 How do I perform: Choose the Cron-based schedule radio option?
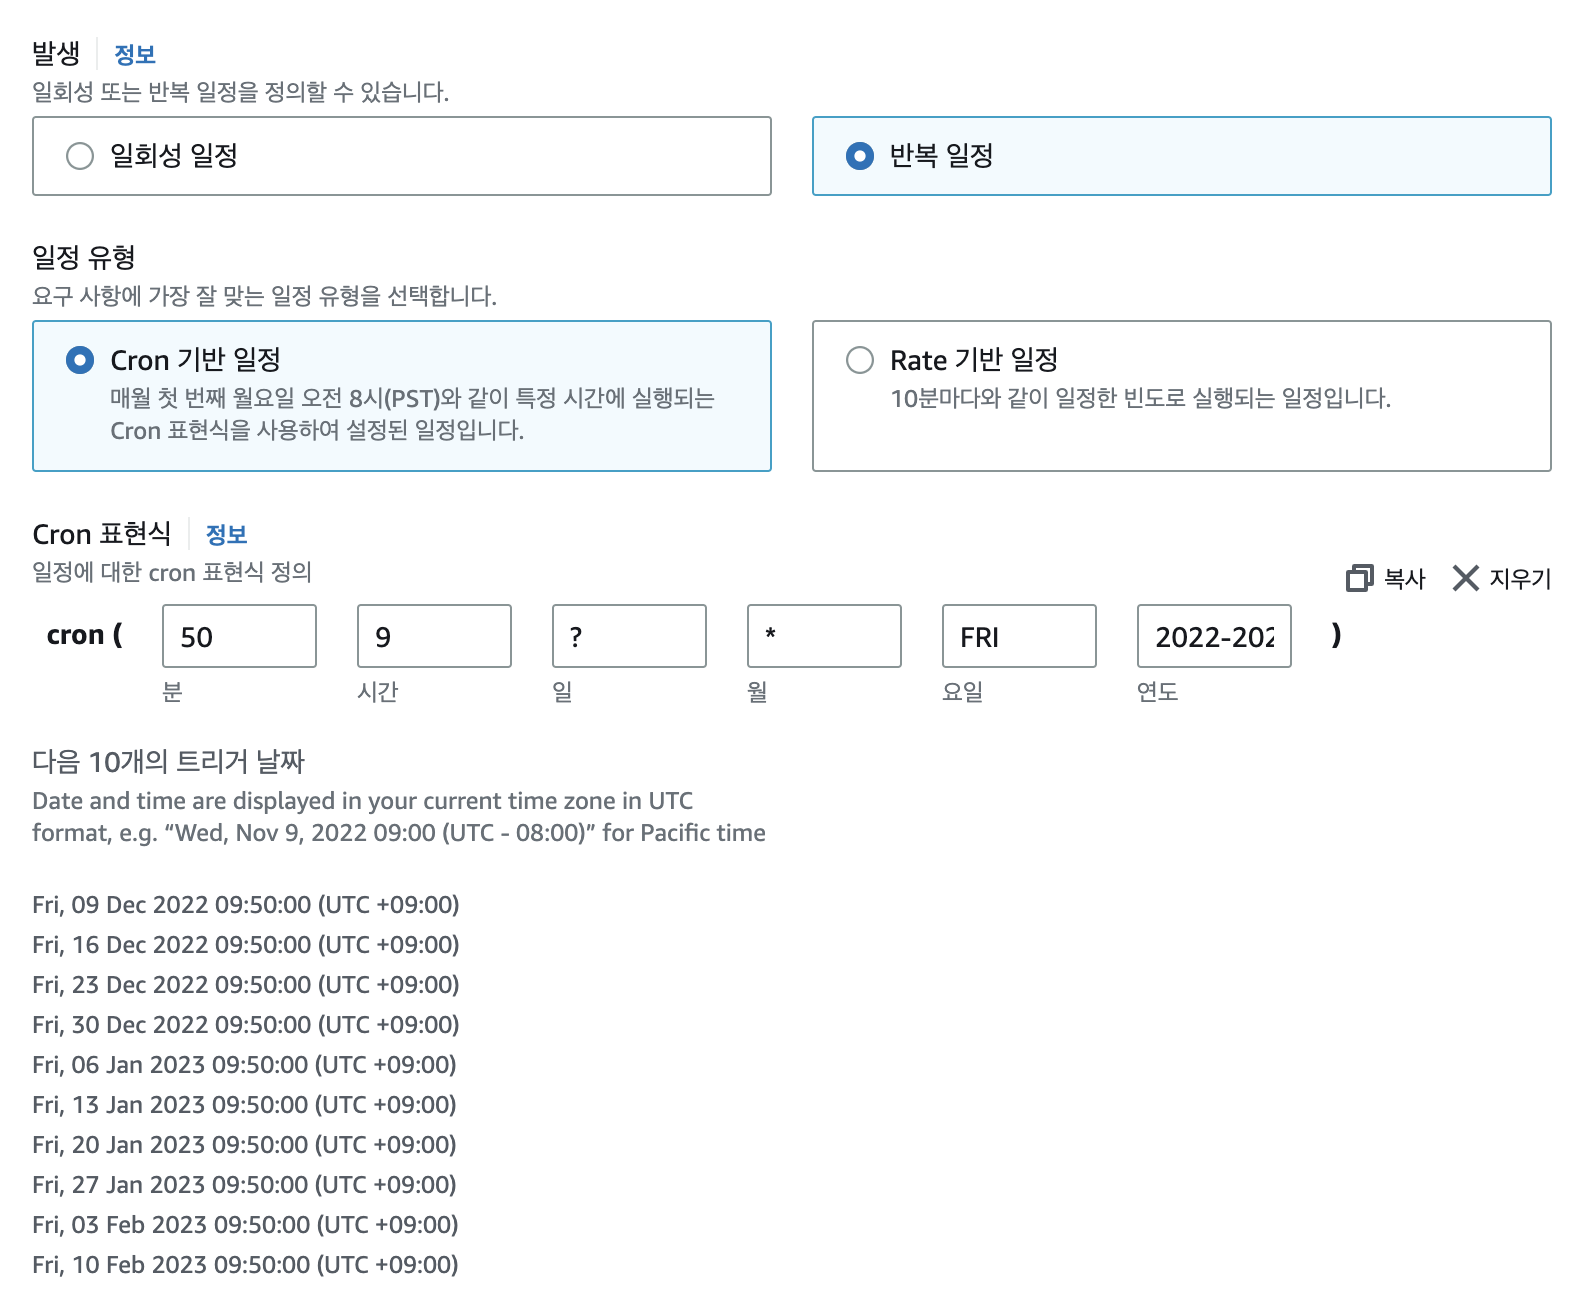pos(80,360)
